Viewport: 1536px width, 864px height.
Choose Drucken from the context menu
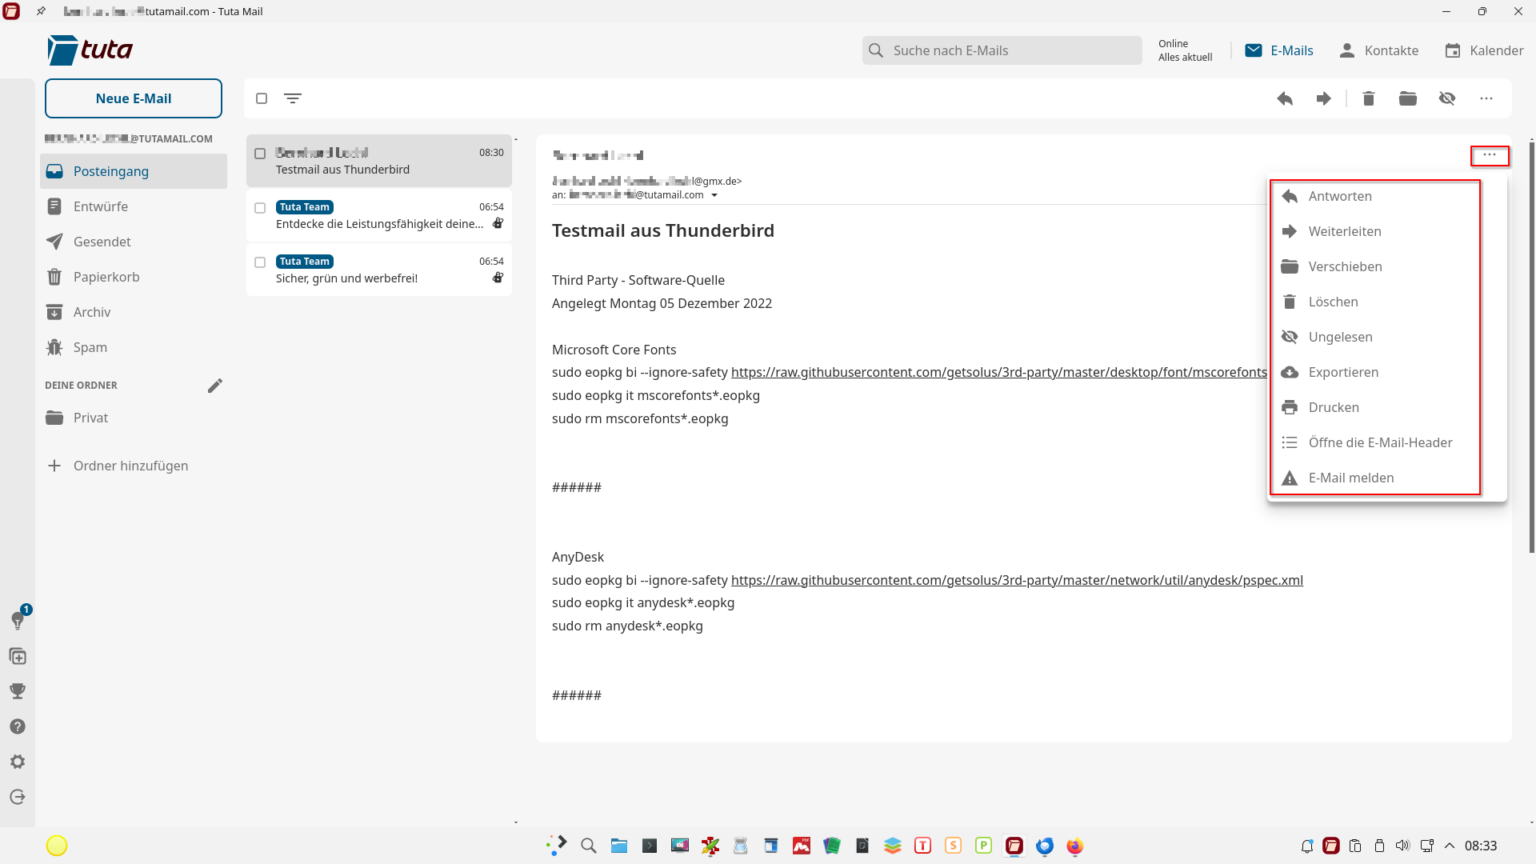(1334, 407)
